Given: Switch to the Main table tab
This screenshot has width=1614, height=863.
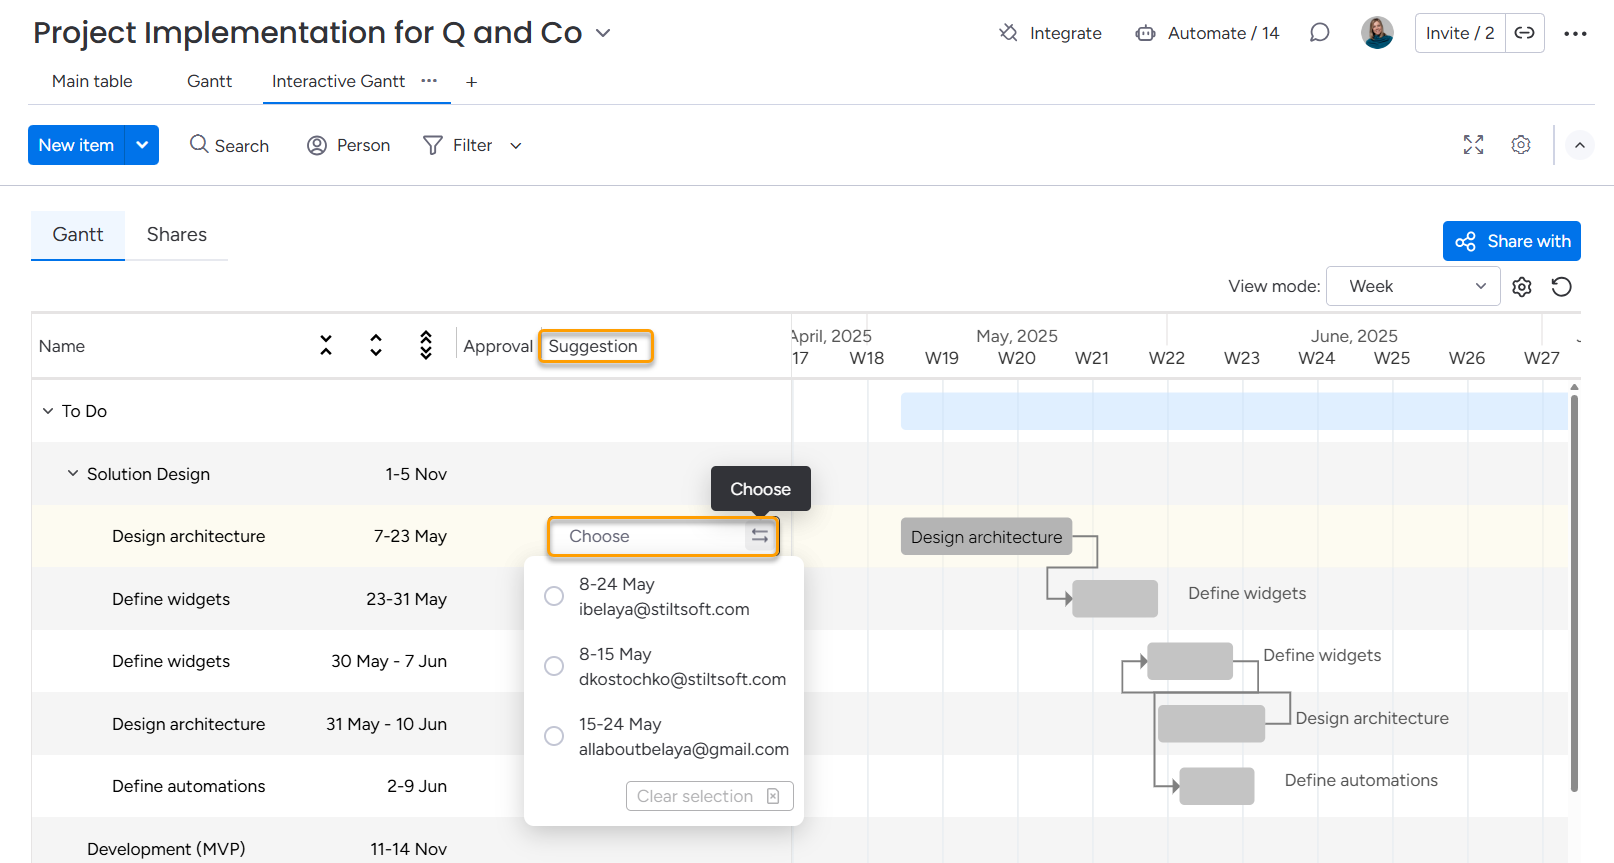Looking at the screenshot, I should (92, 82).
